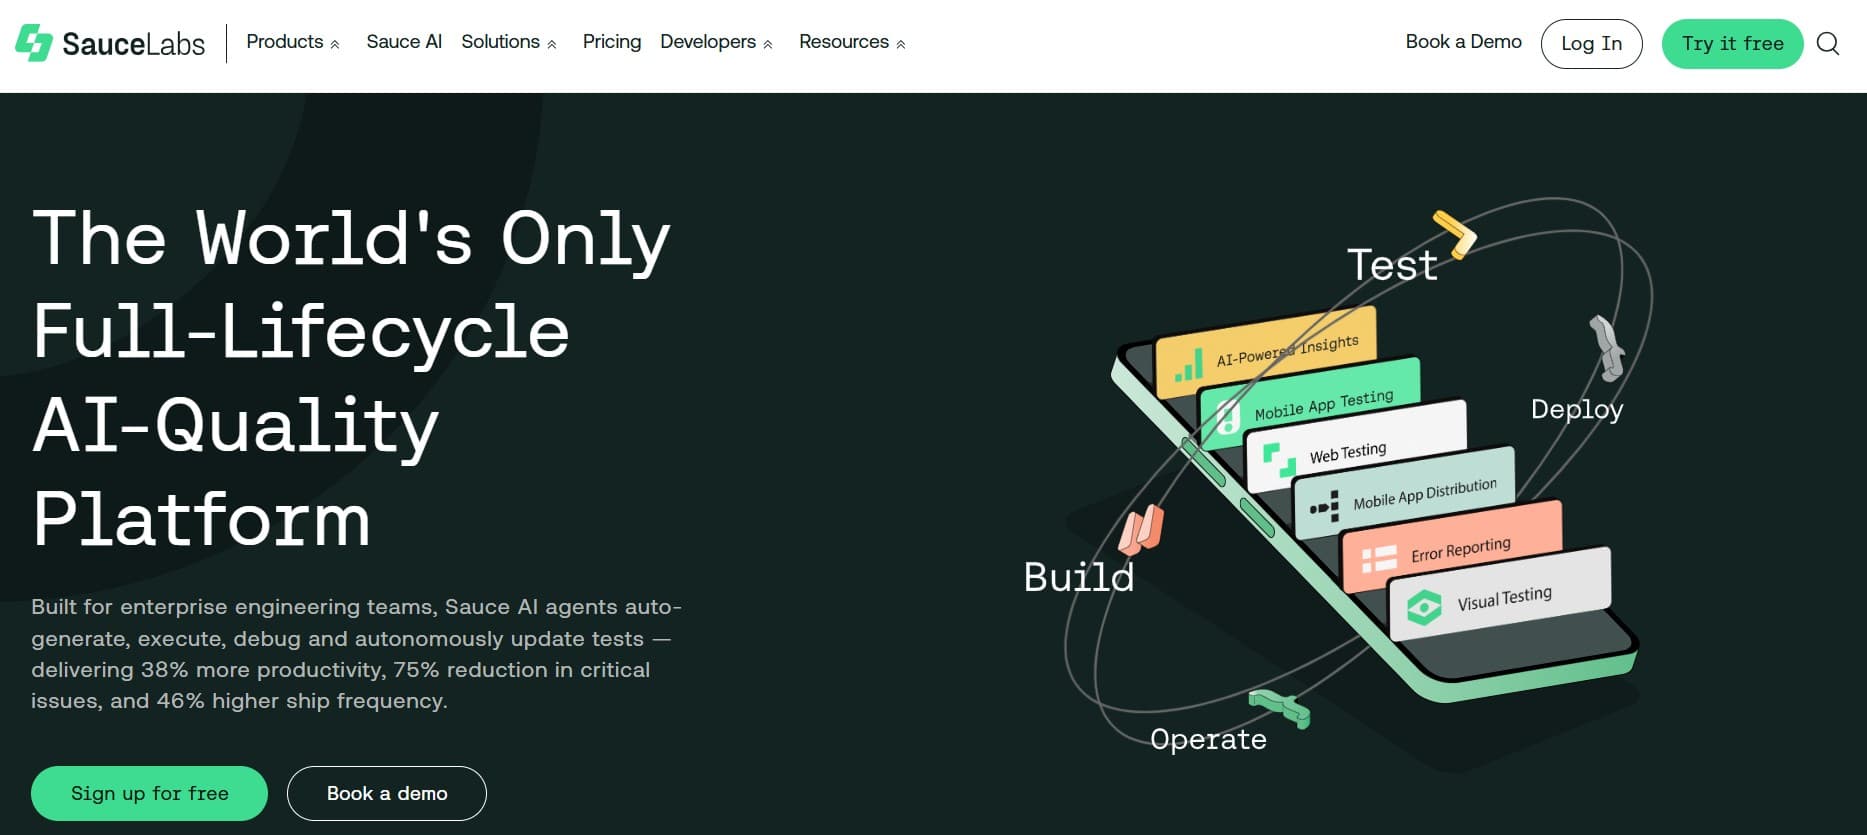The image size is (1867, 835).
Task: Click the paragraph starting Built for enterprise
Action: [356, 654]
